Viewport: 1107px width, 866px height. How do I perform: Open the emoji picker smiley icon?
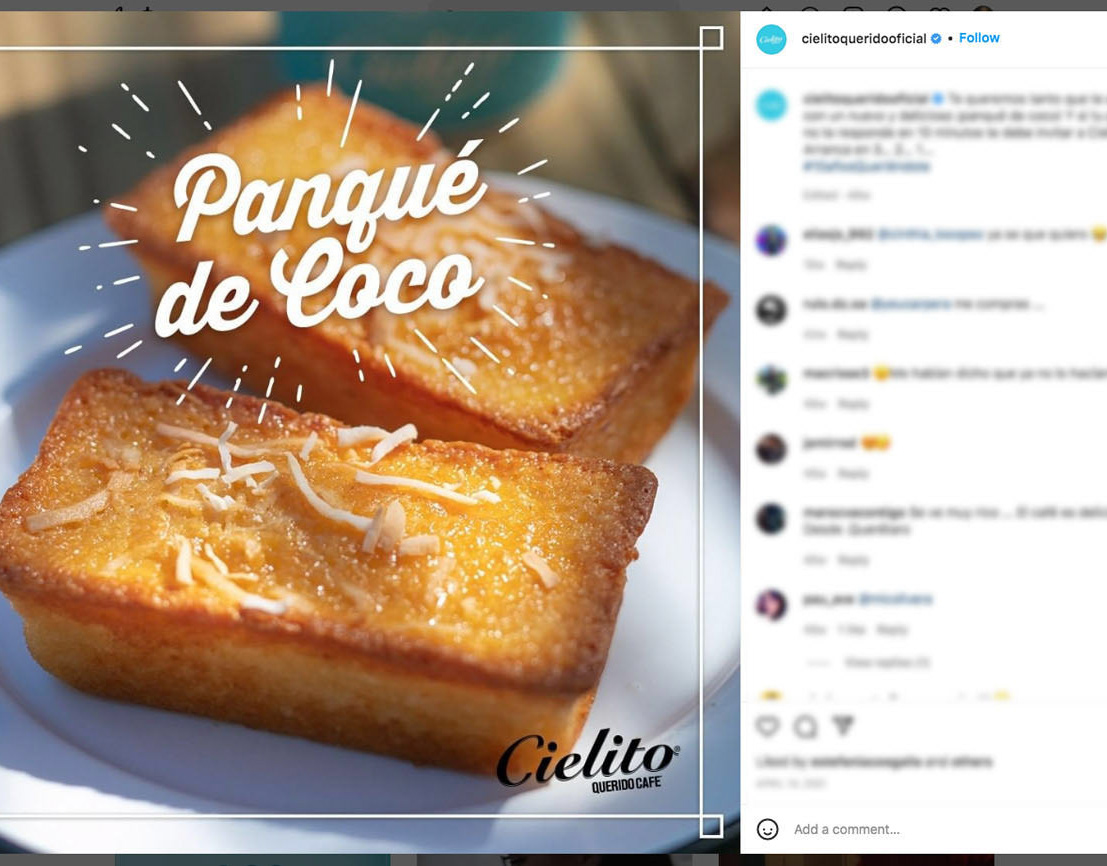[767, 829]
